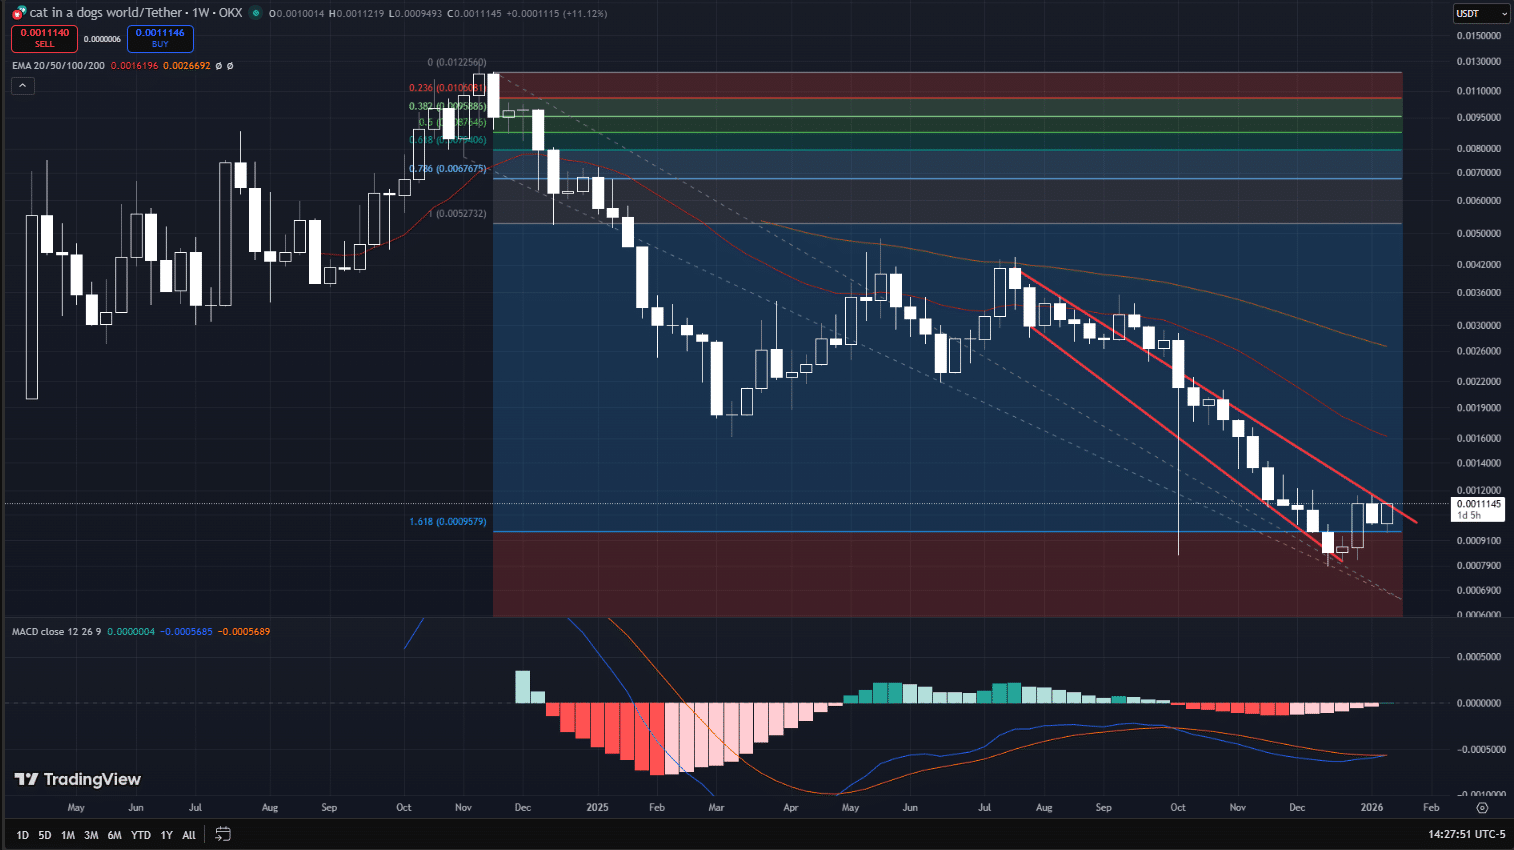
Task: Click the BUY 0.0011146 button
Action: tap(159, 40)
